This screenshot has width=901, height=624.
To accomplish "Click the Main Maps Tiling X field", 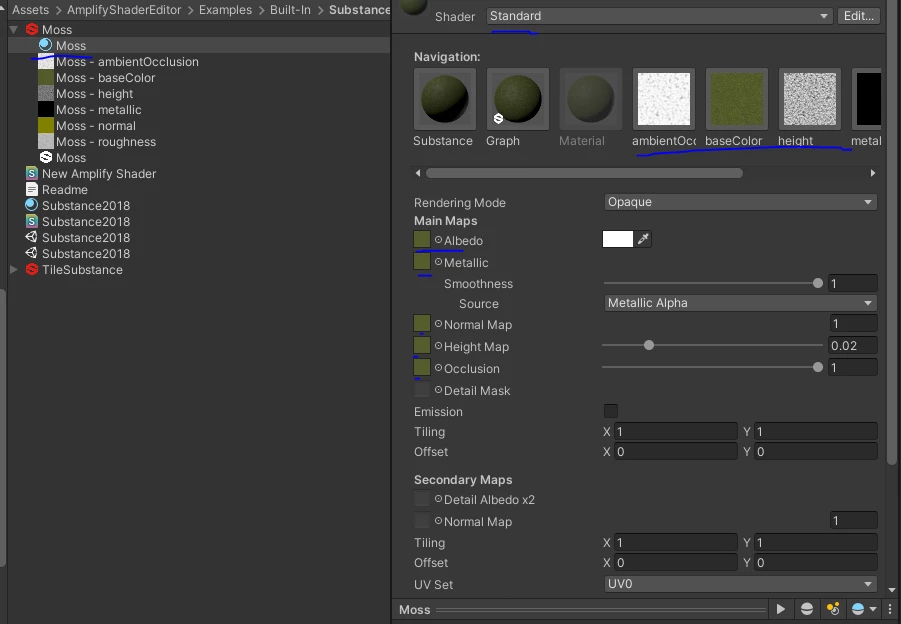I will (x=676, y=432).
